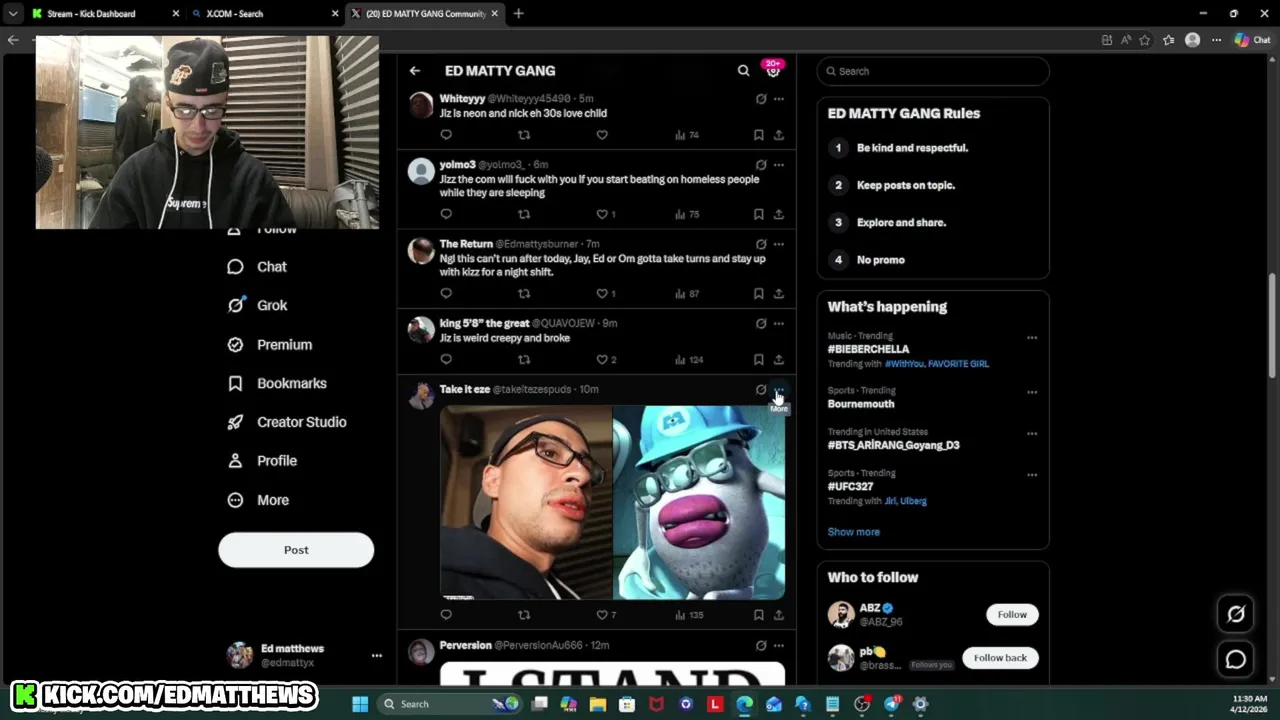Open the blue hard-hat cartoon image
This screenshot has height=720, width=1280.
point(699,502)
